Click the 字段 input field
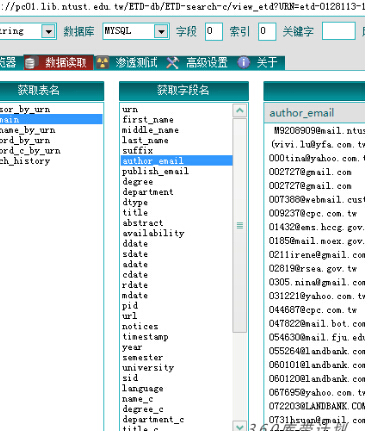Screen dimensions: 373x431 (x=214, y=31)
